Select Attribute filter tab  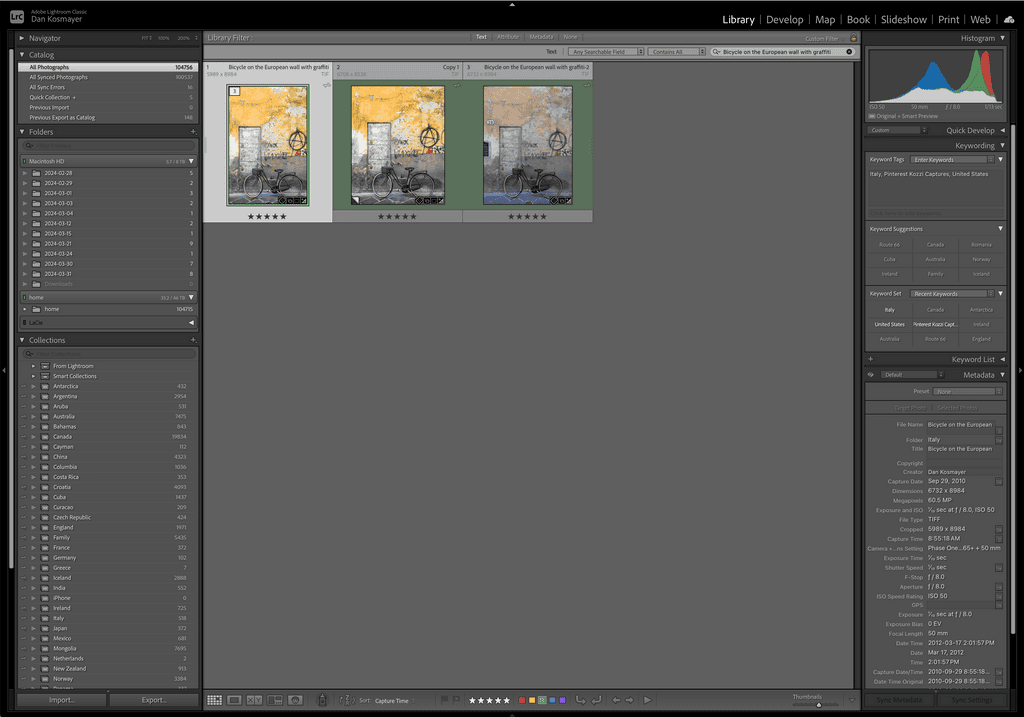click(507, 37)
